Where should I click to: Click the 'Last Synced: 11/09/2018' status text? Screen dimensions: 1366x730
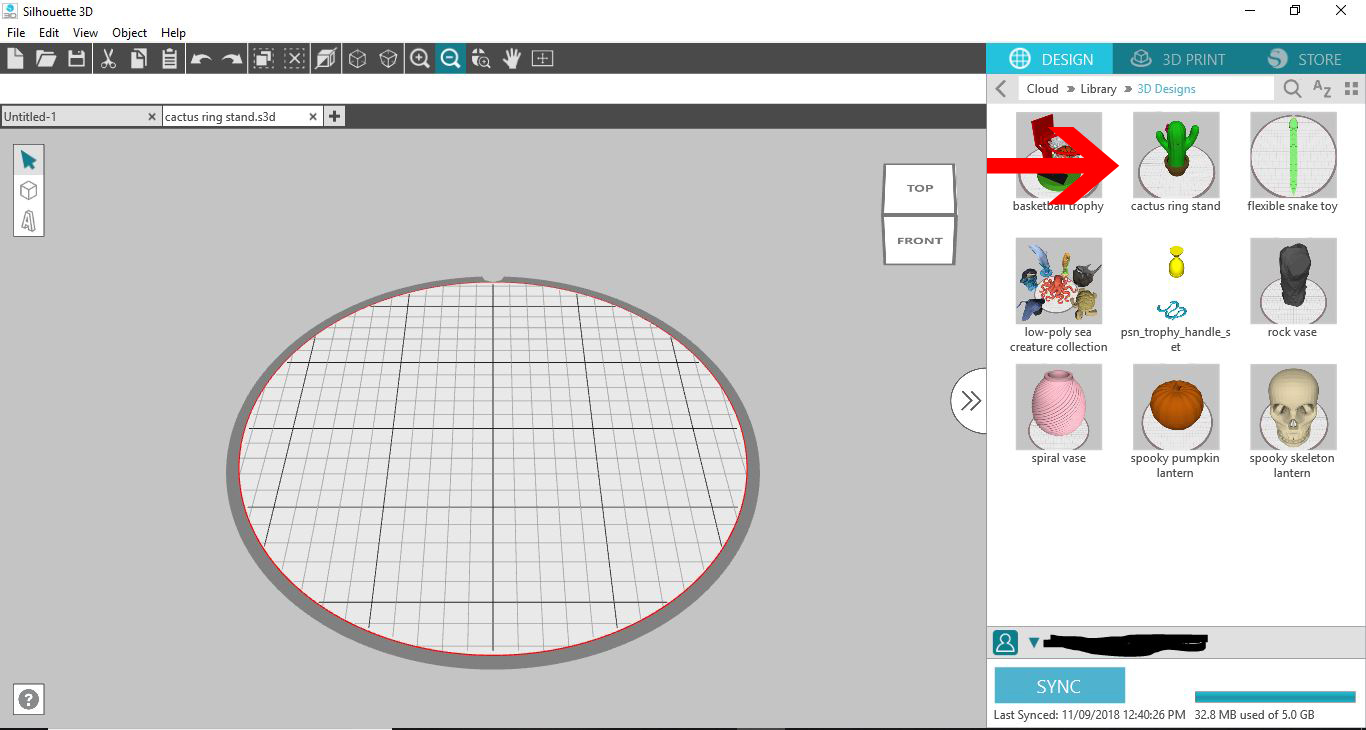1089,715
